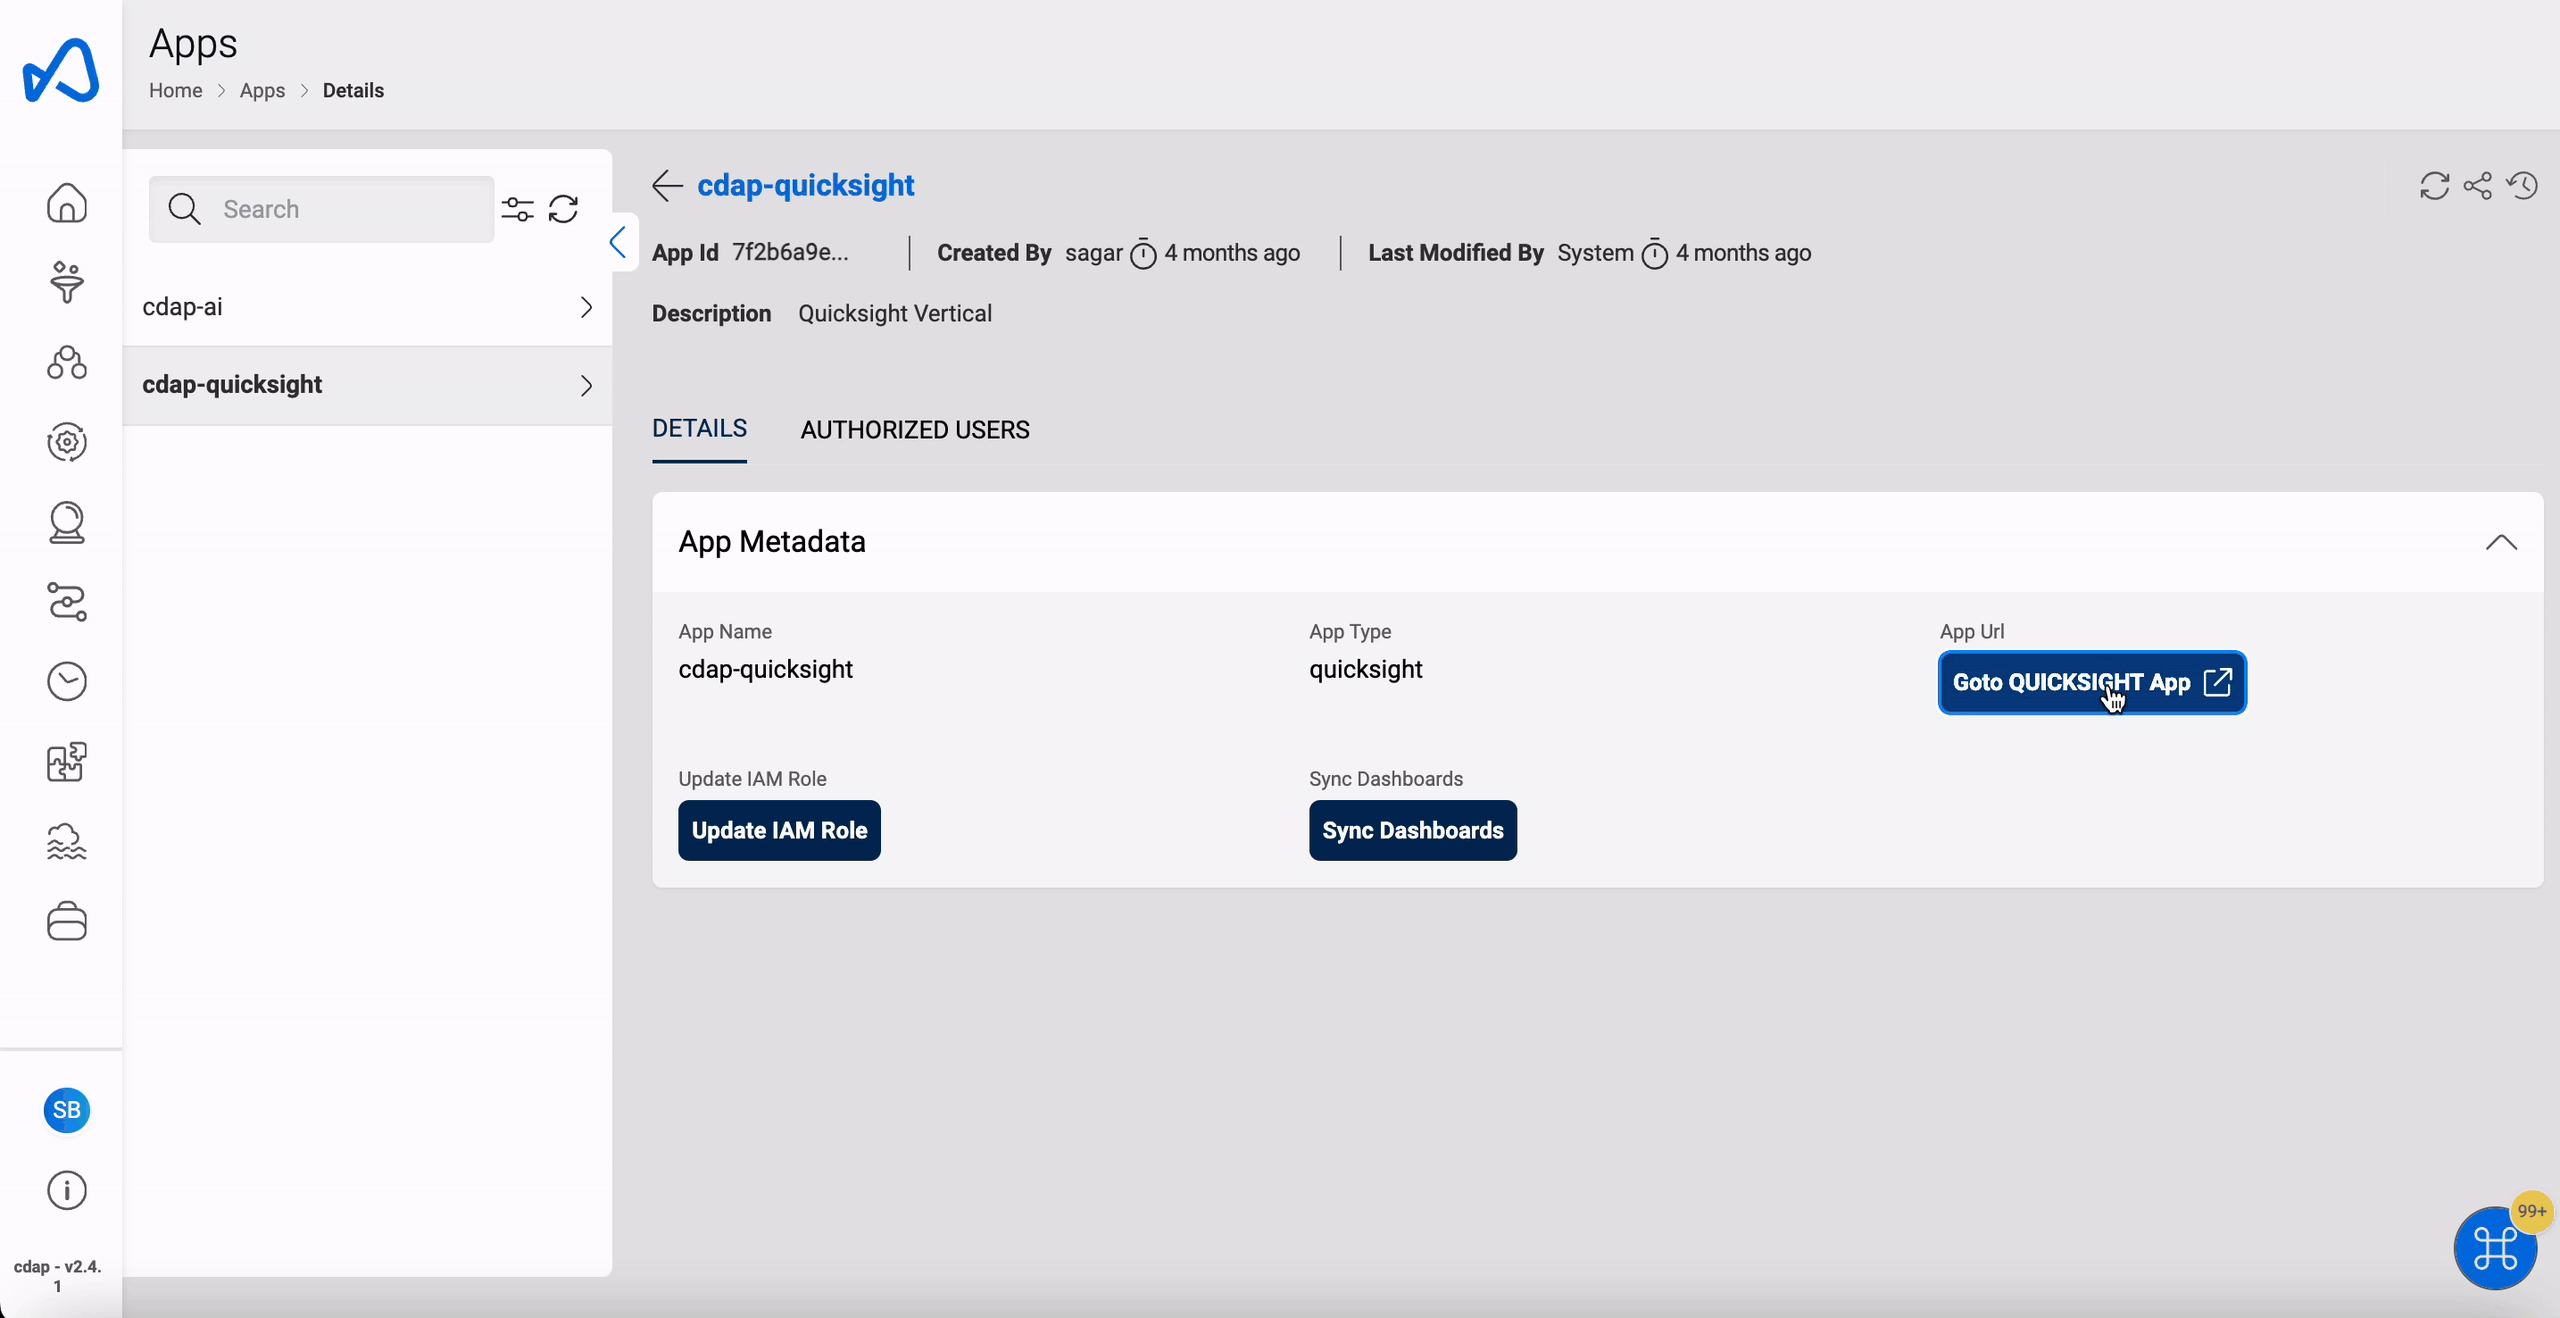Click the share icon at top right
Image resolution: width=2560 pixels, height=1318 pixels.
coord(2478,186)
